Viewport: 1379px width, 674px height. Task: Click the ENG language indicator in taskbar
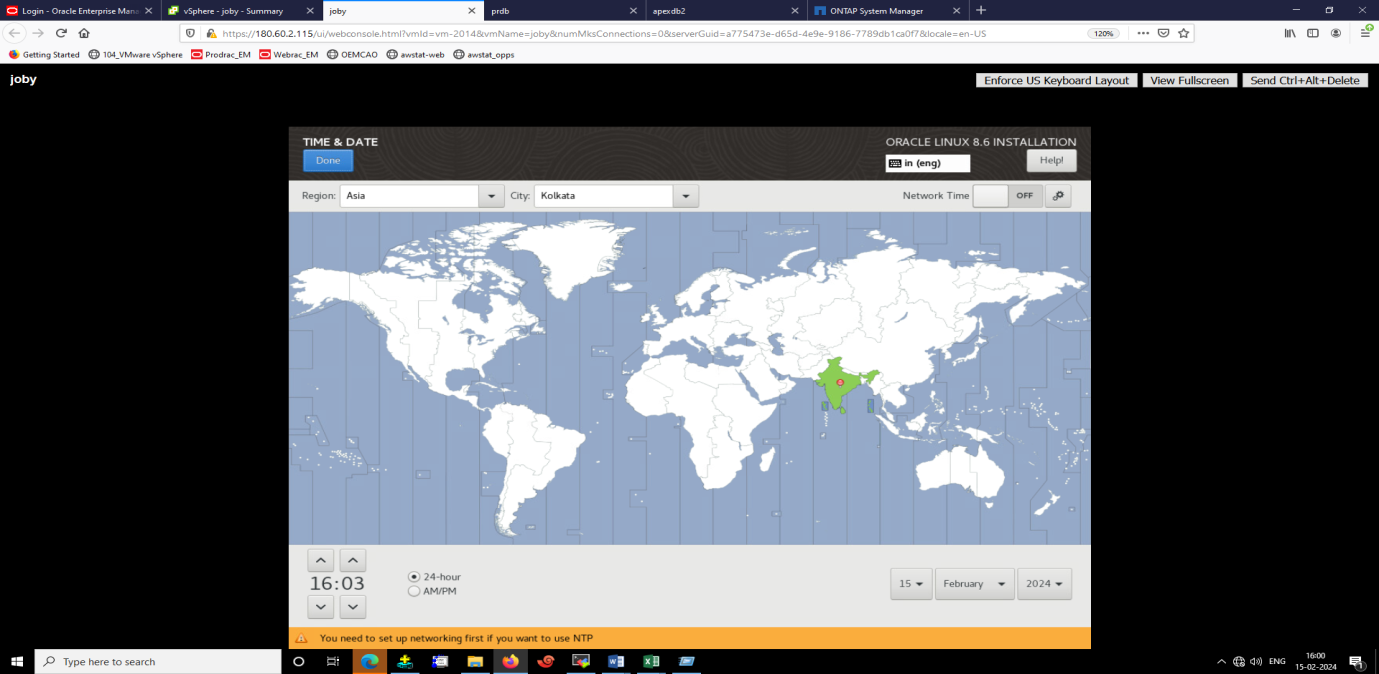tap(1277, 662)
